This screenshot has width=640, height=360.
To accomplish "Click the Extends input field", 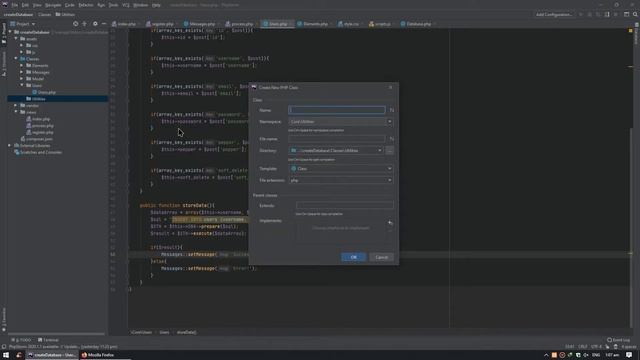I will (344, 205).
